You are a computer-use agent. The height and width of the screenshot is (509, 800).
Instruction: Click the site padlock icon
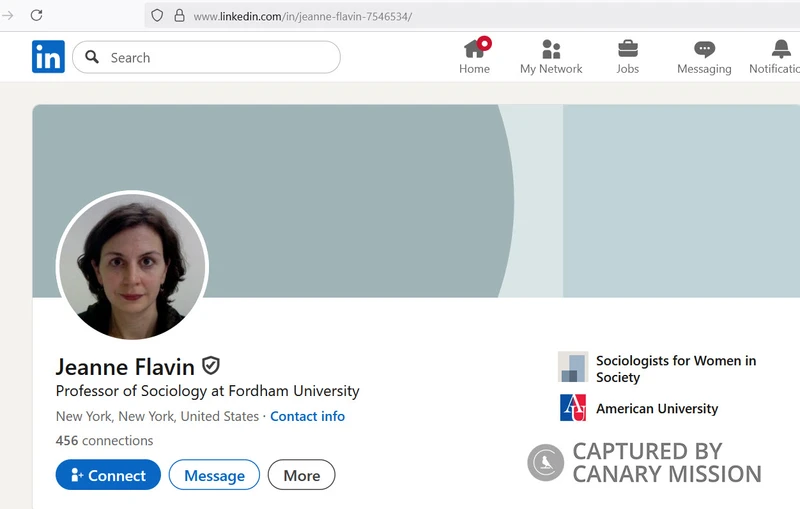click(179, 15)
